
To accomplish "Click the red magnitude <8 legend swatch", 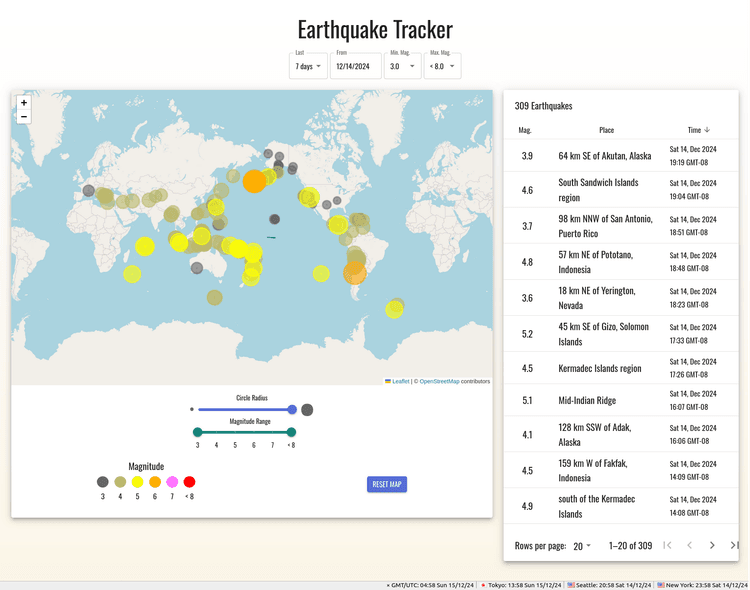I will (x=189, y=482).
